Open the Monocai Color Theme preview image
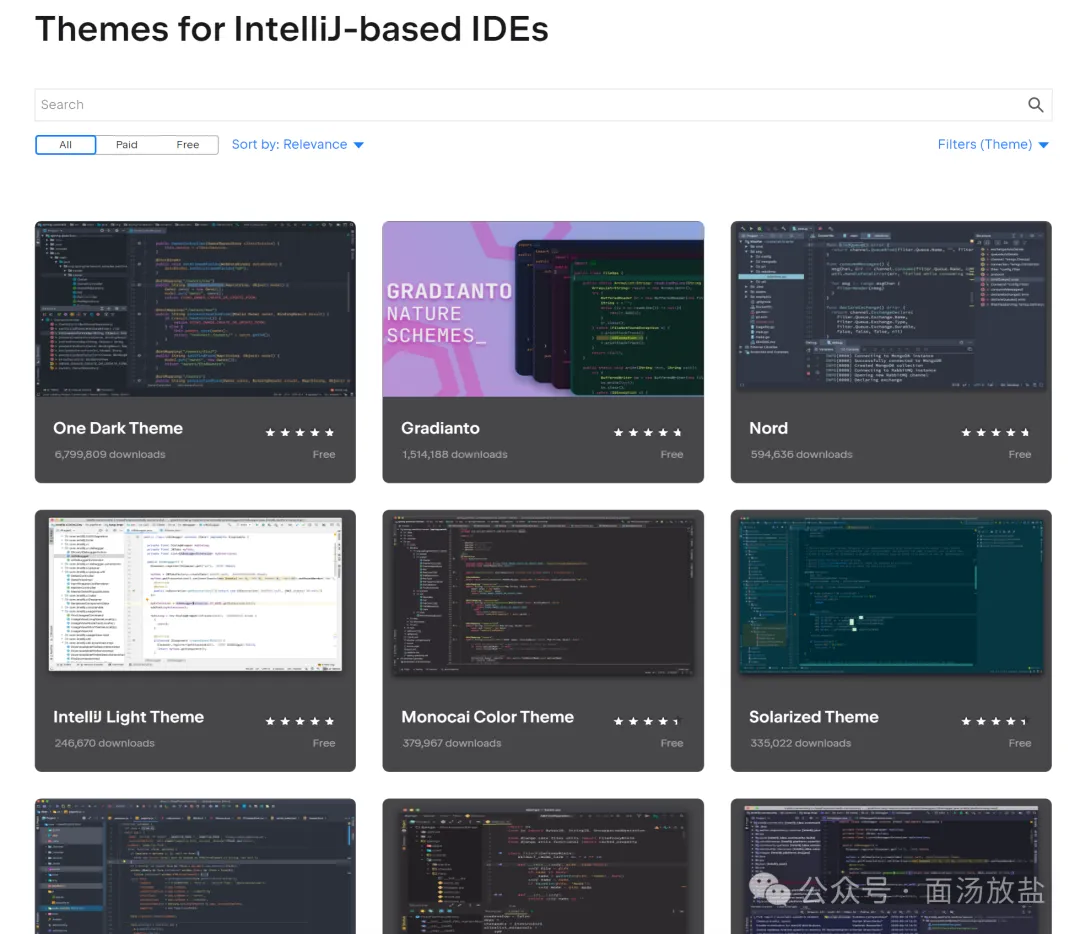This screenshot has width=1080, height=934. (x=543, y=595)
